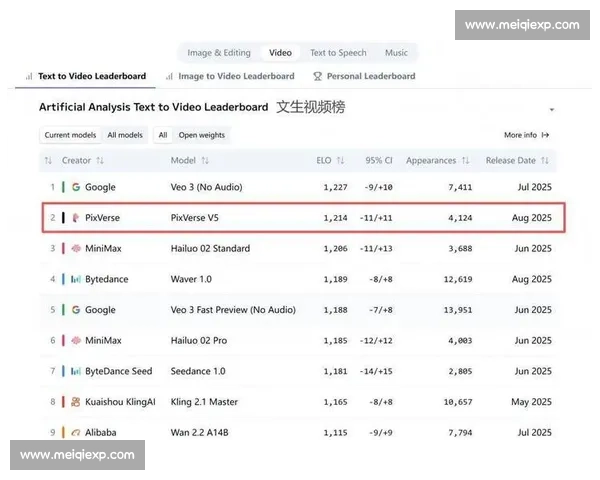Sort by the Appearances column header
The image size is (600, 480).
[431, 160]
